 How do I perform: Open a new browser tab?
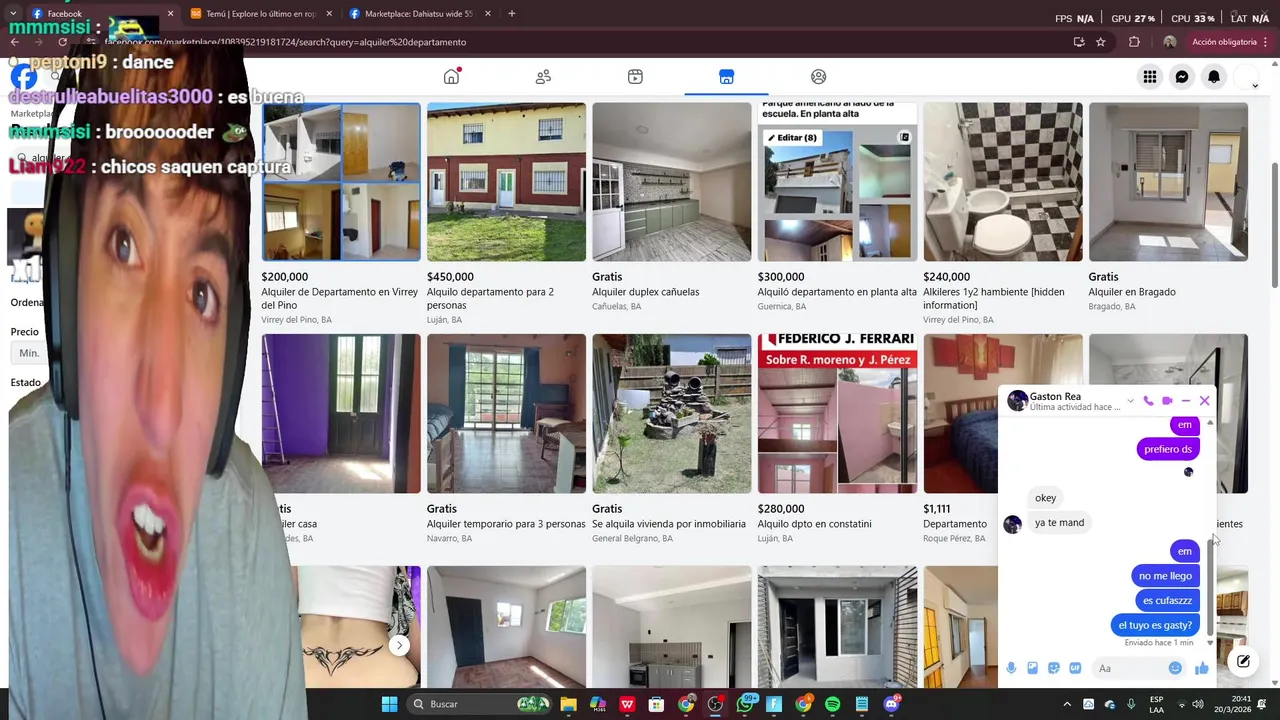point(511,14)
